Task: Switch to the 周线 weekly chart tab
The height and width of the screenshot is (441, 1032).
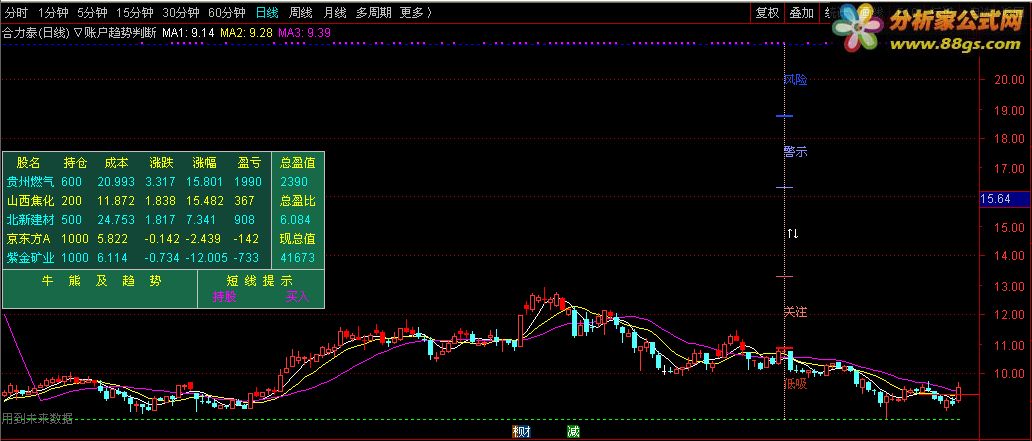Action: click(301, 12)
